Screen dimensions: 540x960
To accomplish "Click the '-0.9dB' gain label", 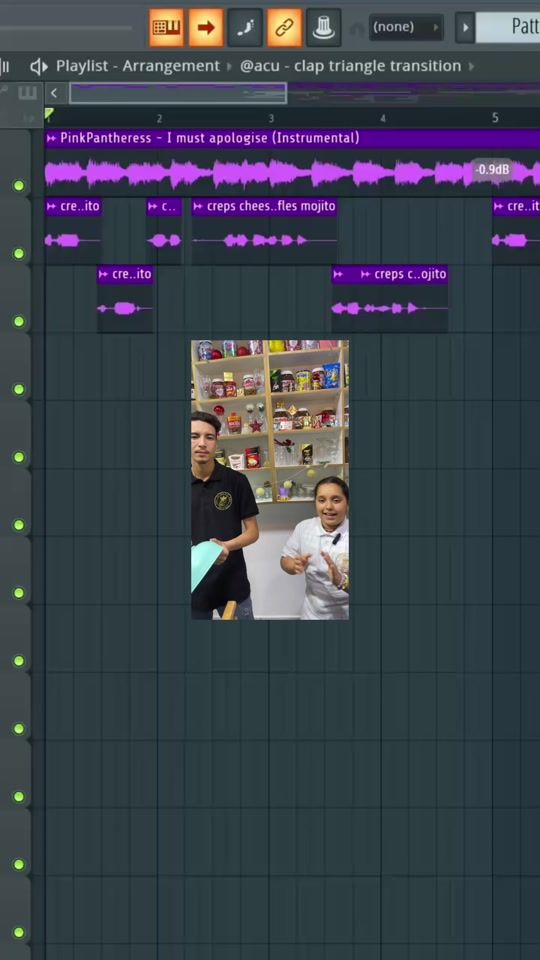I will click(x=493, y=170).
